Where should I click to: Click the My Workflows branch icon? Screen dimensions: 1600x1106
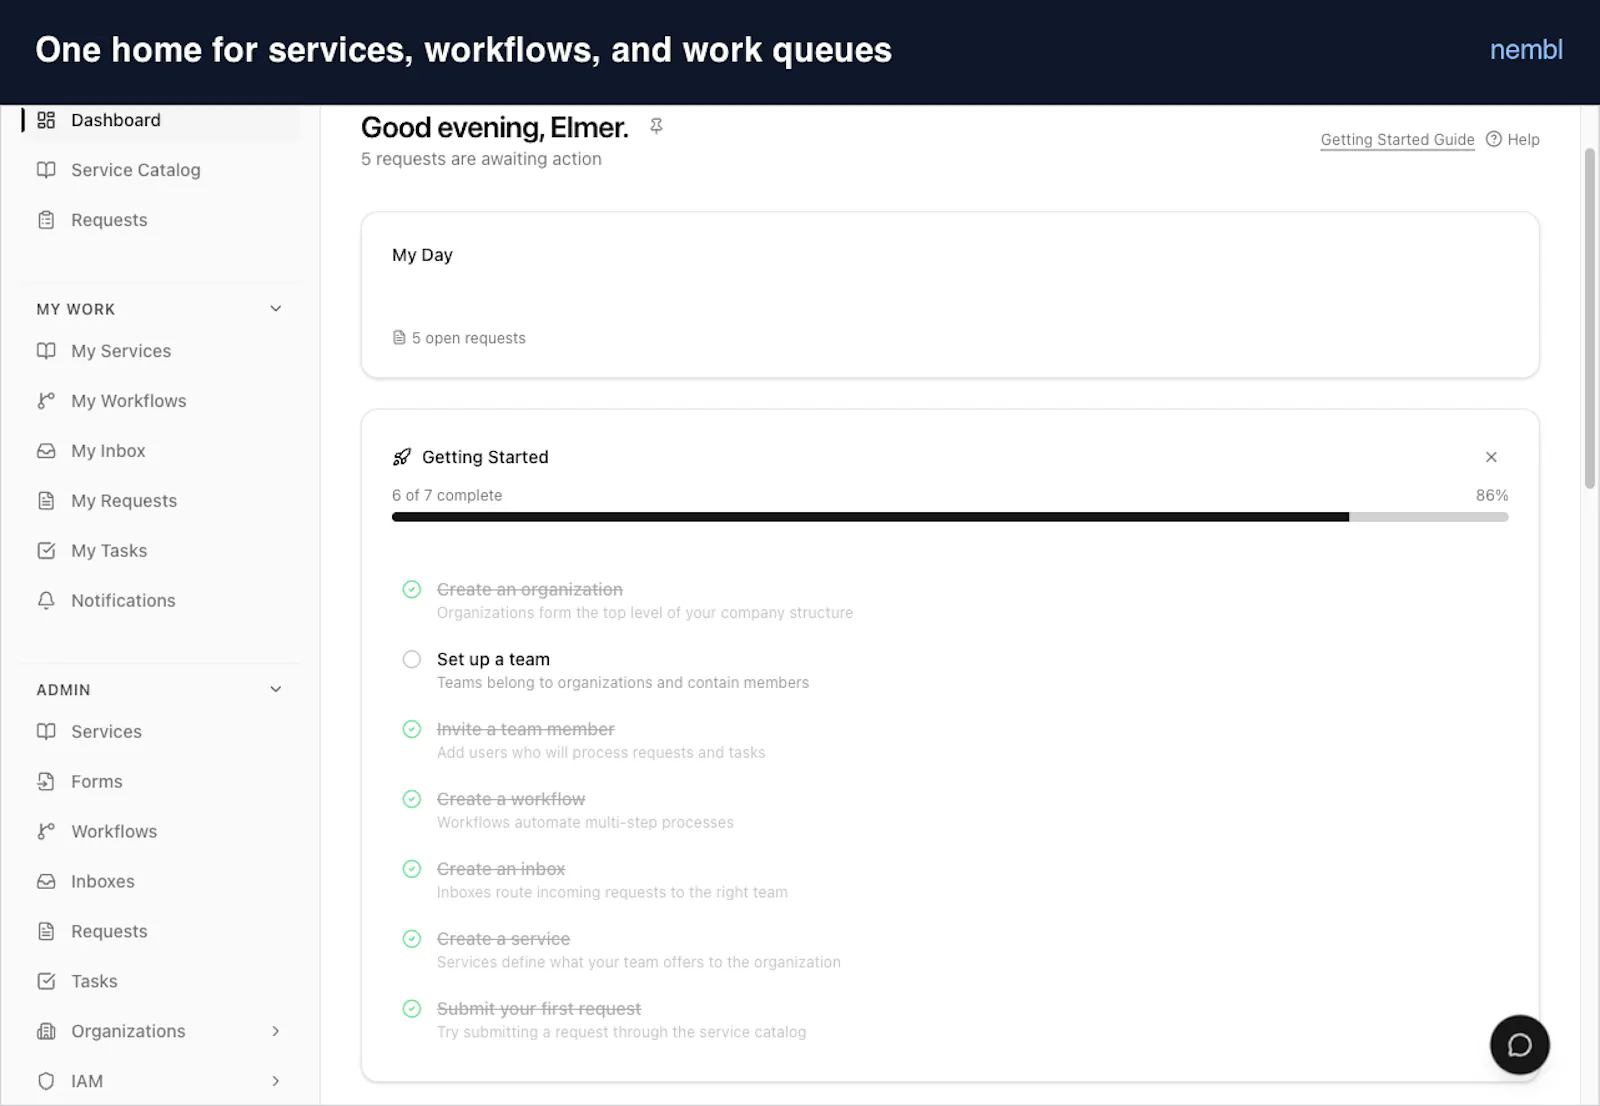(46, 401)
